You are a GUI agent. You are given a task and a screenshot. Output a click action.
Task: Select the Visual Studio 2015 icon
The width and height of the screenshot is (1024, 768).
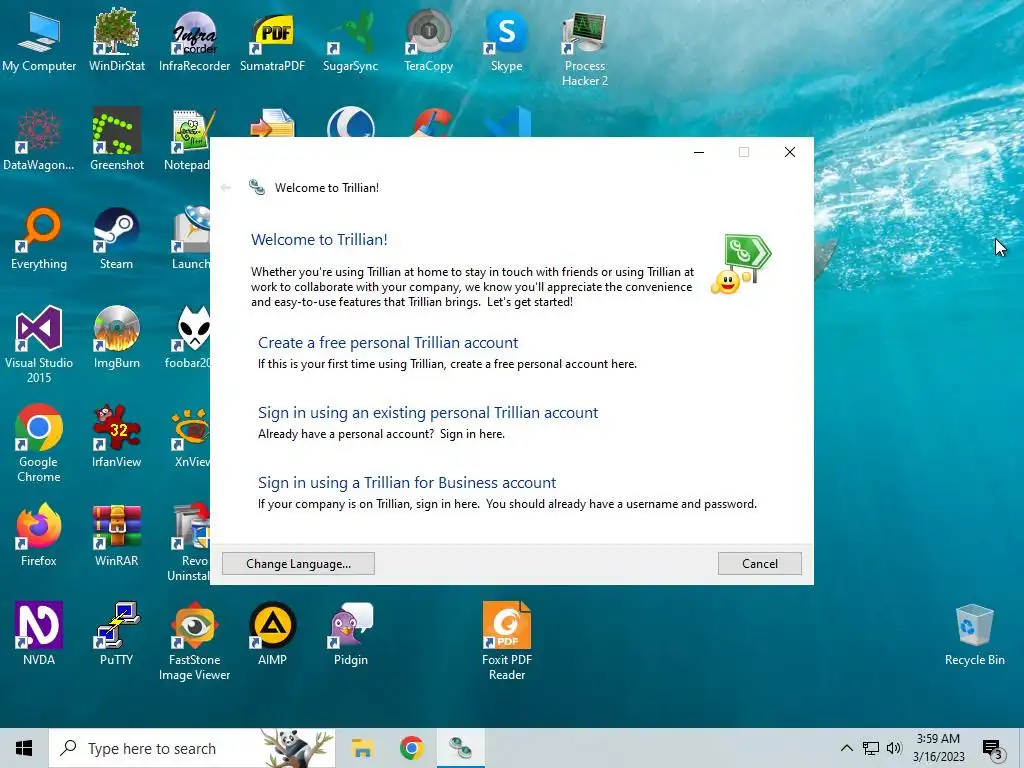pos(39,345)
